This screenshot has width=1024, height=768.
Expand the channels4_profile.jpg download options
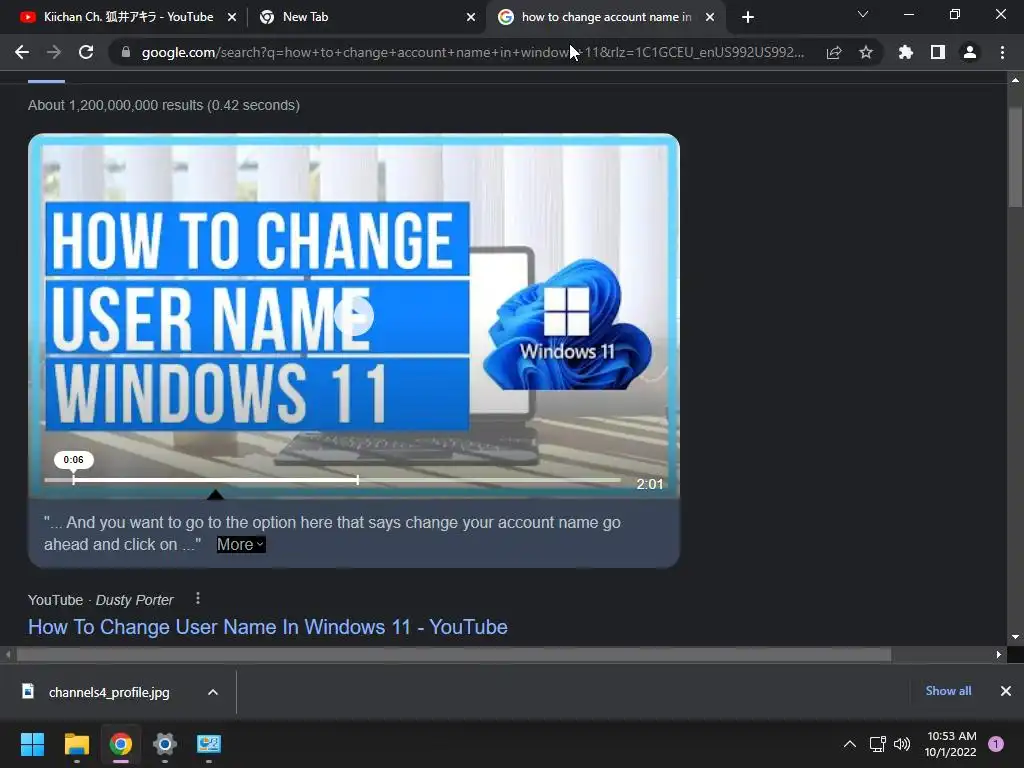point(213,692)
